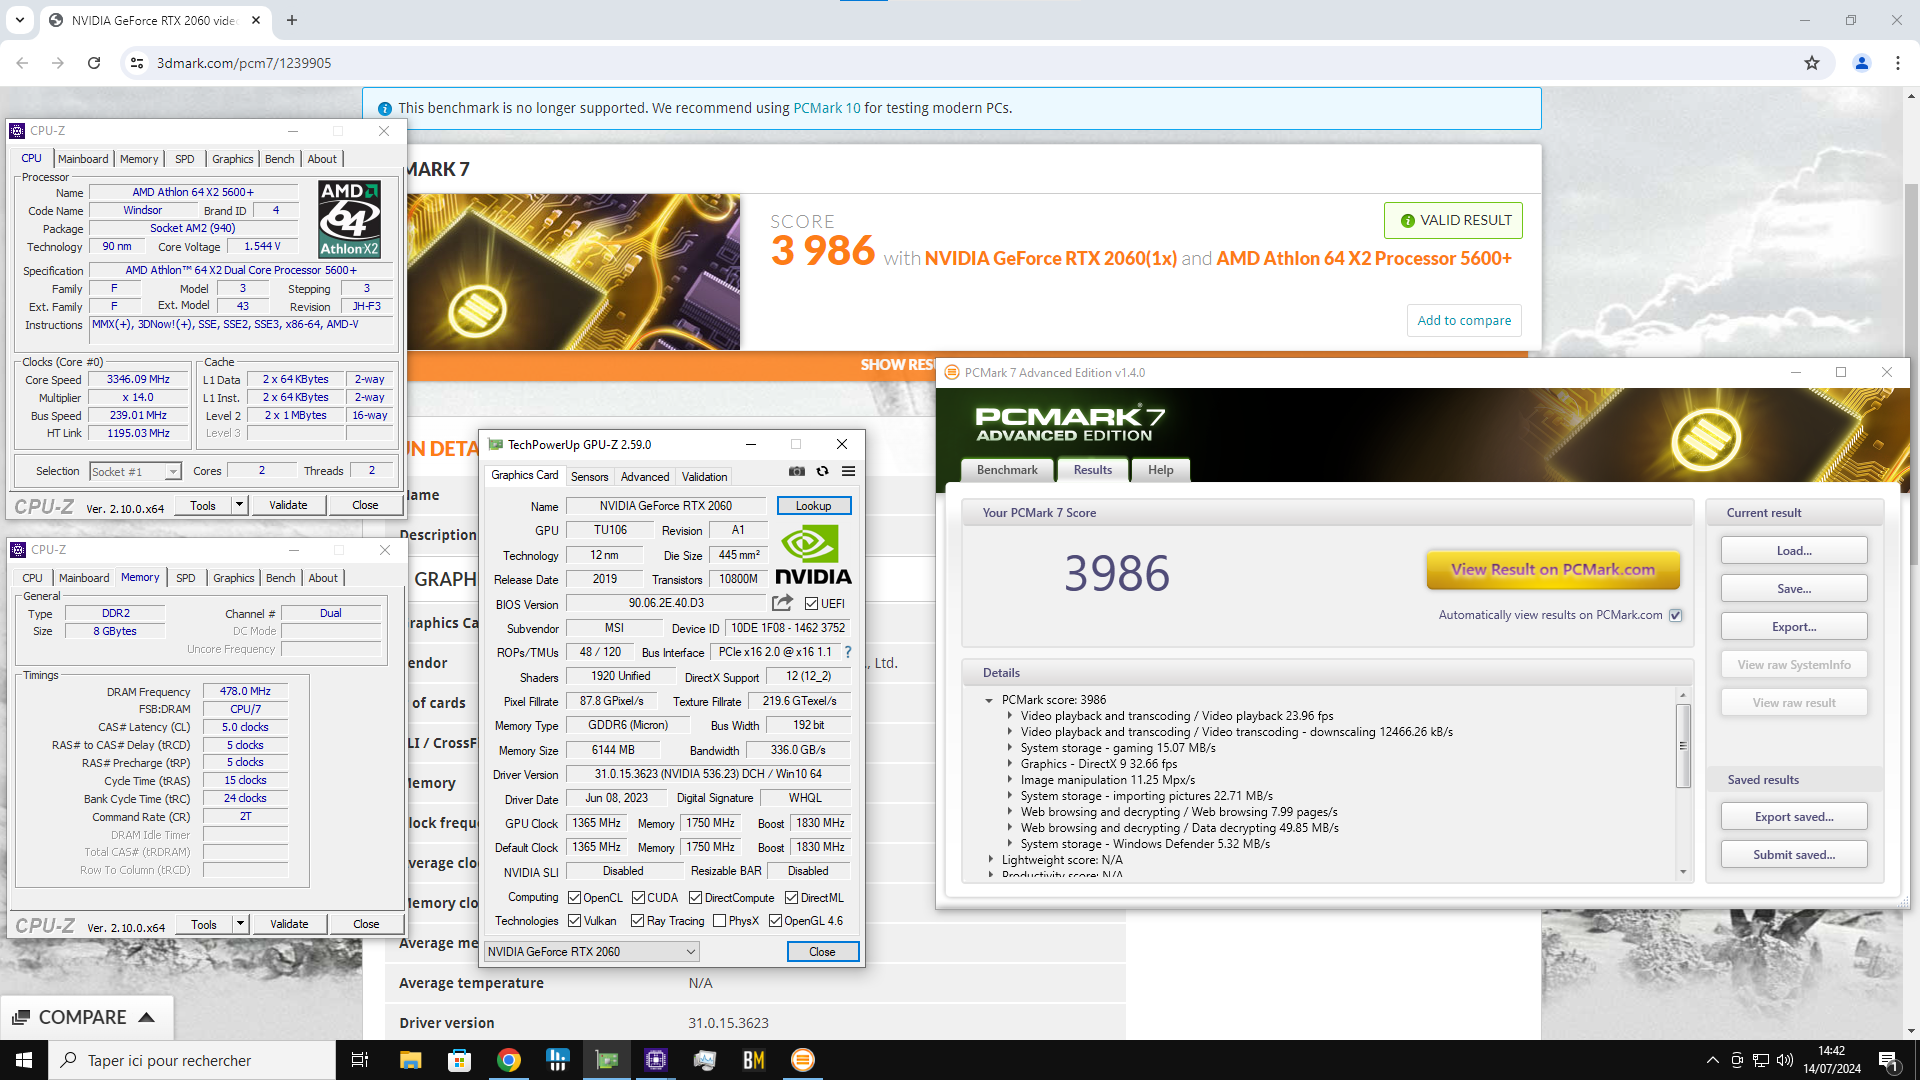The image size is (1920, 1080).
Task: Click the SHOW RESULT orange bar
Action: [x=898, y=365]
